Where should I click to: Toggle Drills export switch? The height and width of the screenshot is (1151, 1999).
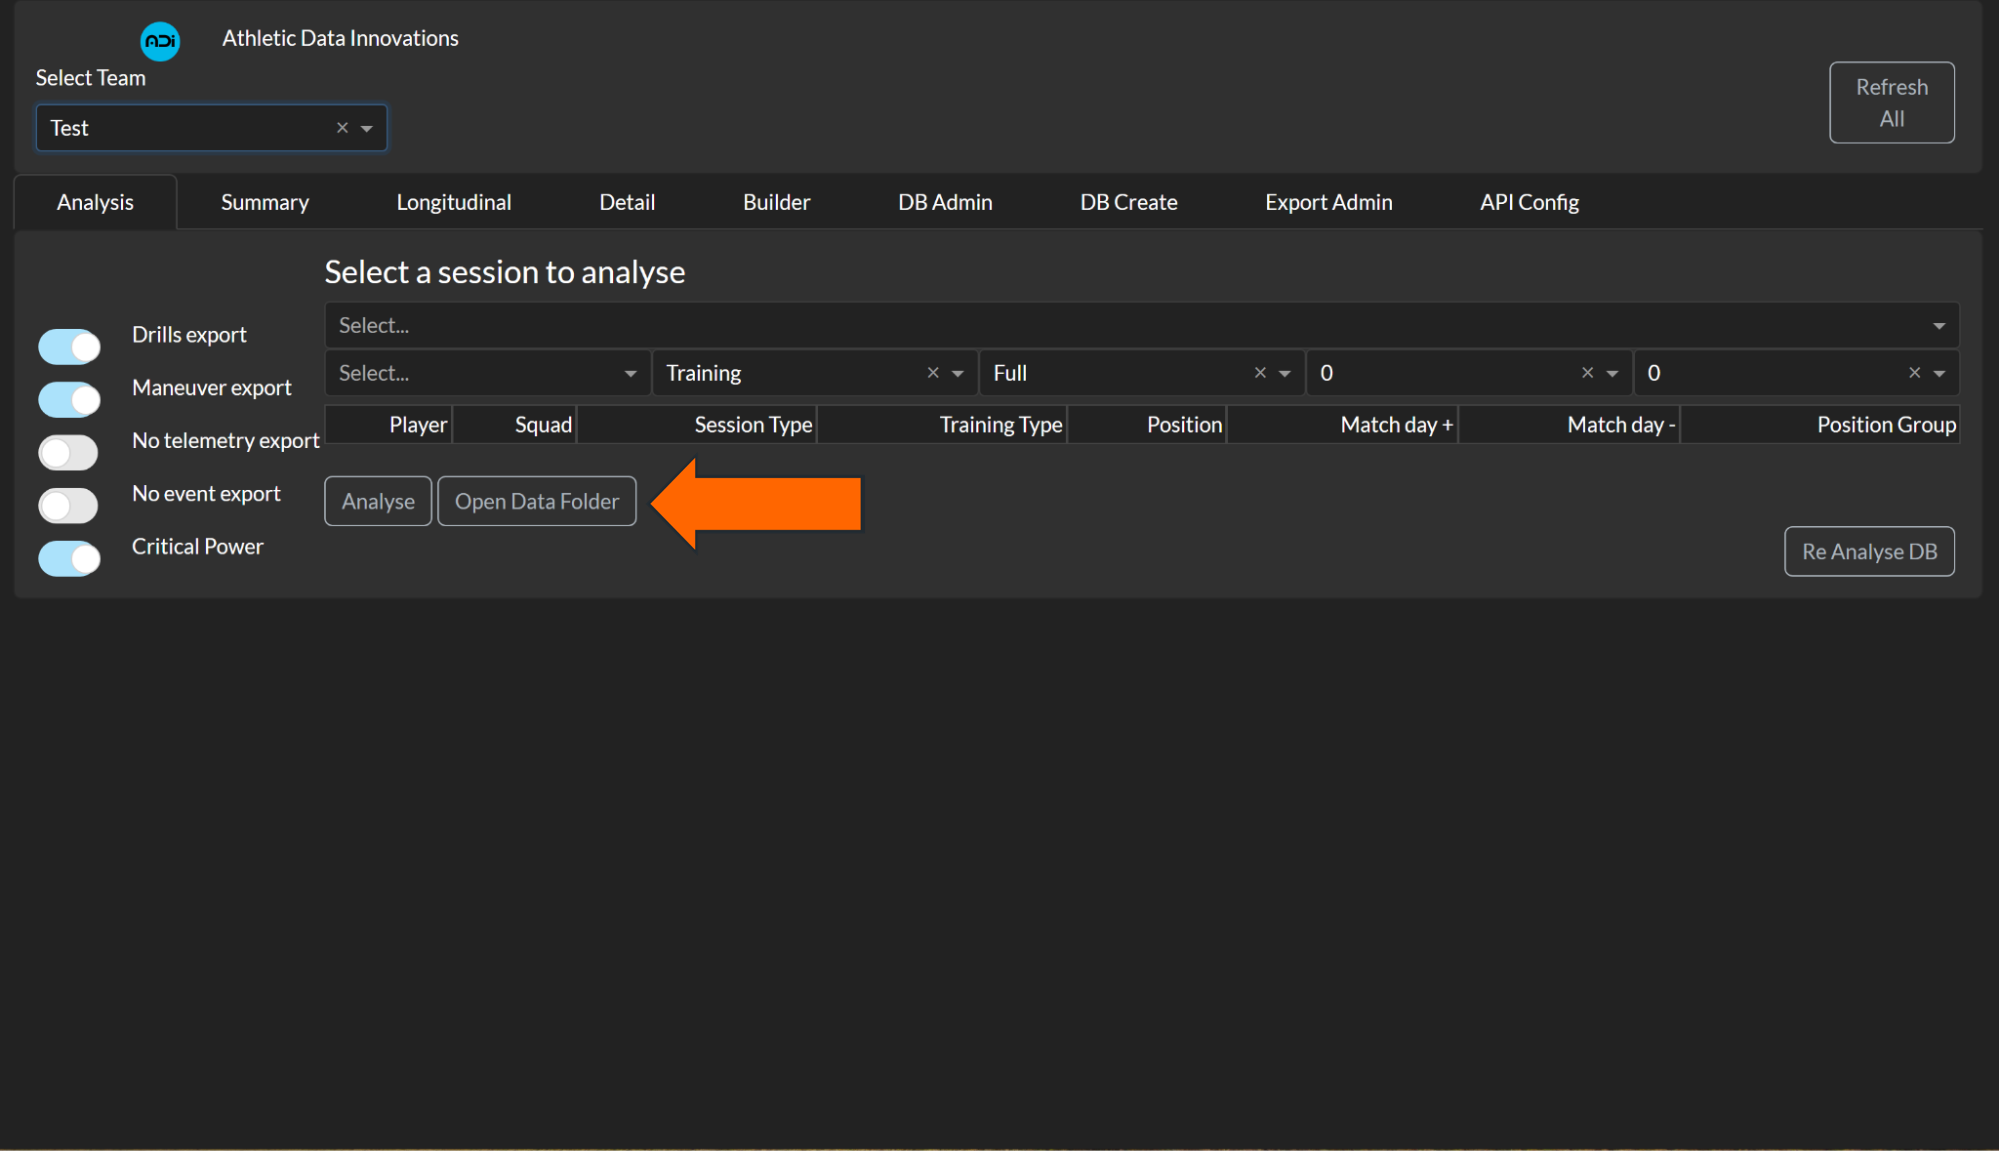(69, 347)
